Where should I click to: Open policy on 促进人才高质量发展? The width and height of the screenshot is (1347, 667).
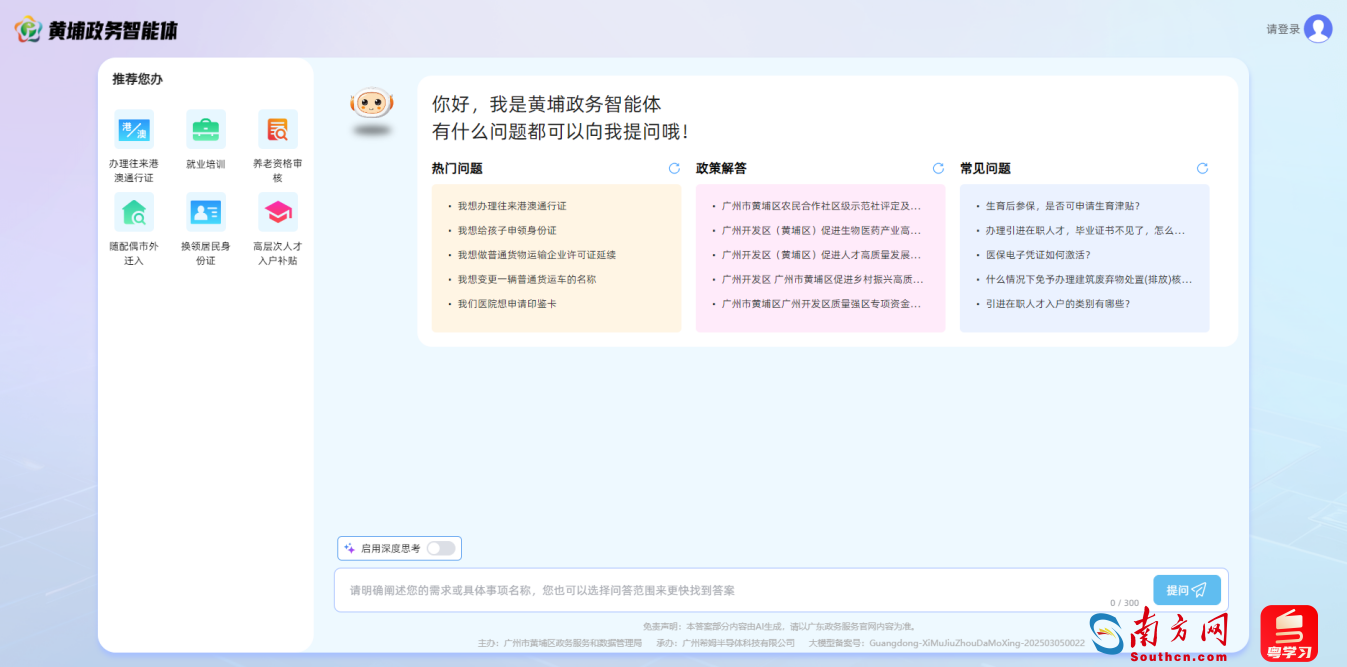[821, 255]
